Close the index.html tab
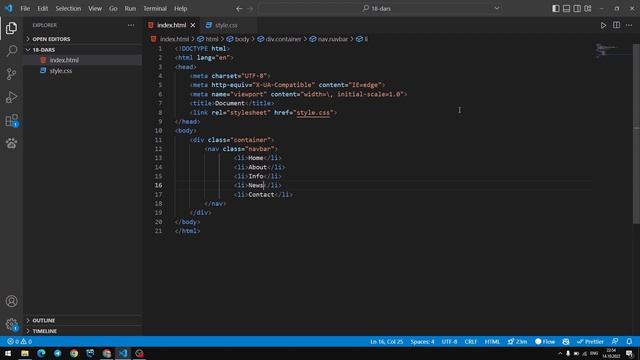Screen dimensions: 640x360 (x=193, y=25)
